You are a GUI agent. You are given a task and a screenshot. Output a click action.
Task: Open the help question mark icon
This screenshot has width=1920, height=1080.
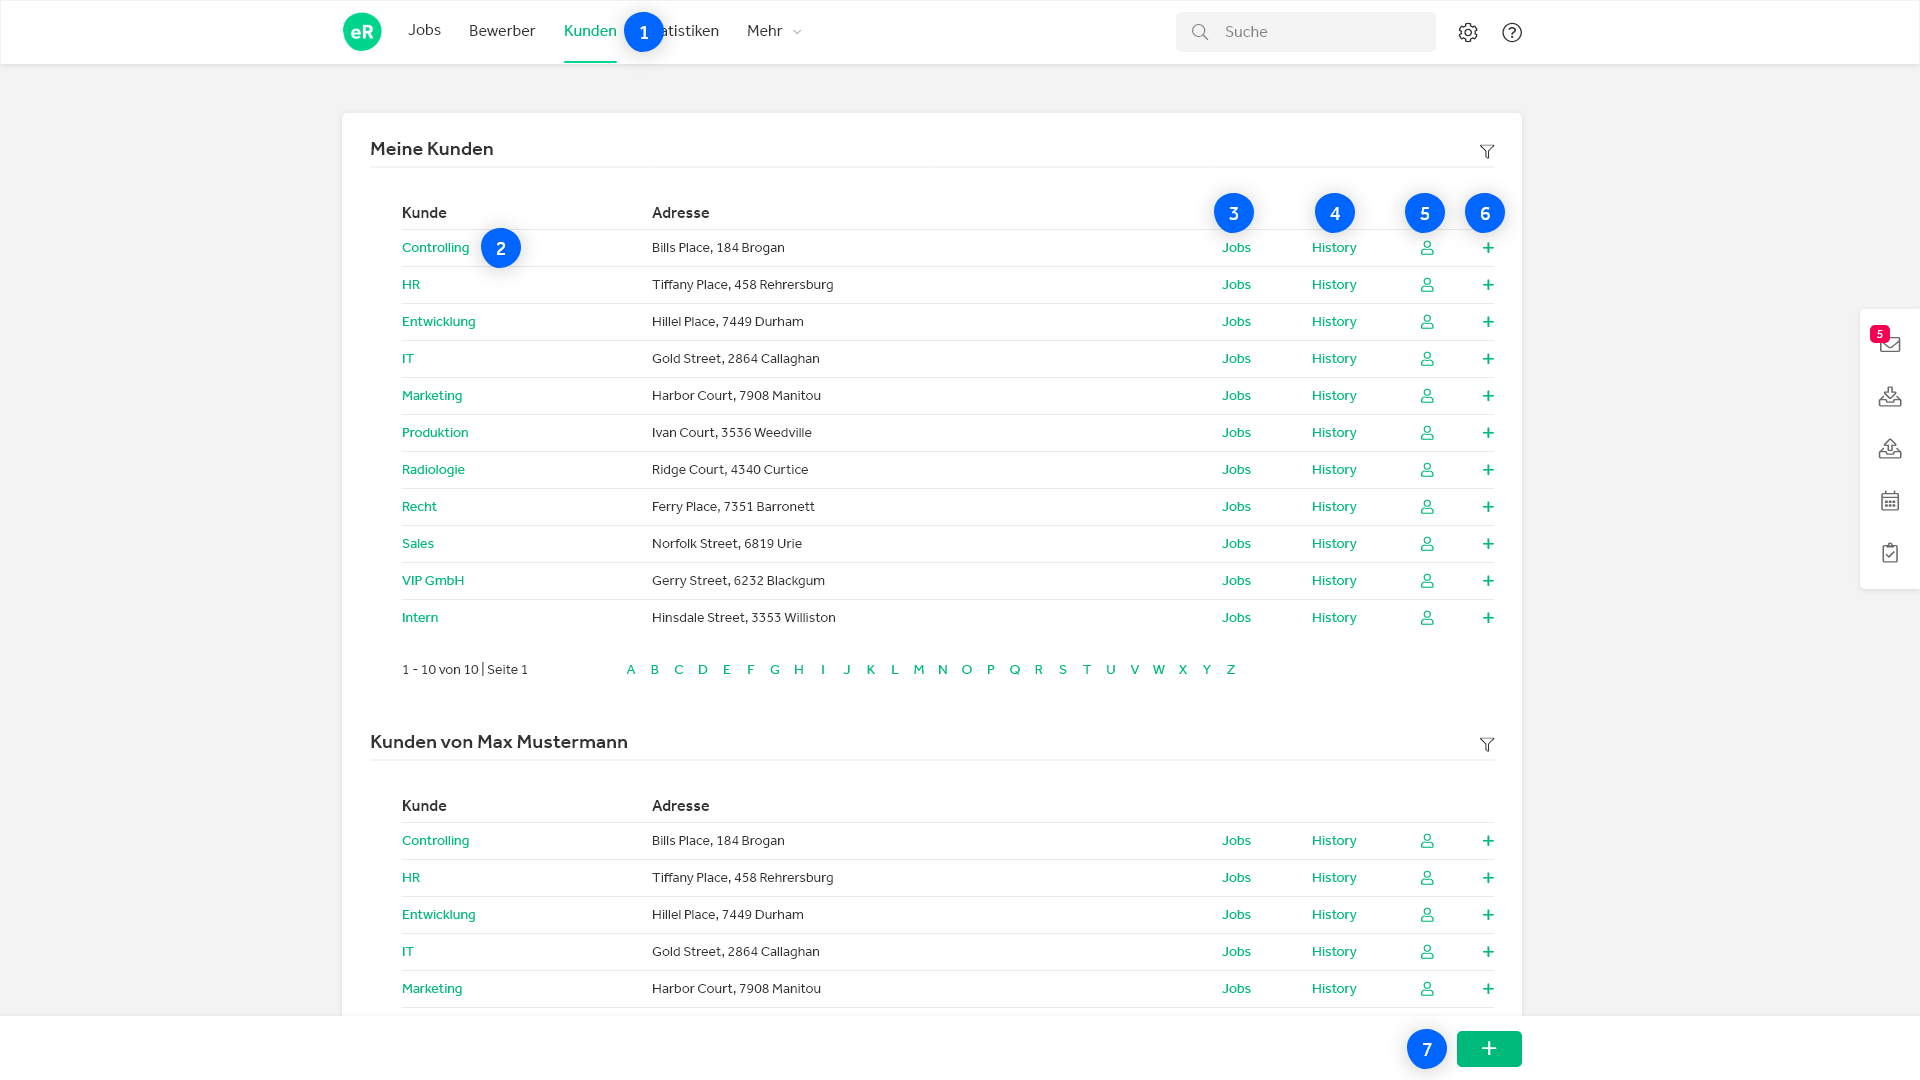pyautogui.click(x=1512, y=32)
